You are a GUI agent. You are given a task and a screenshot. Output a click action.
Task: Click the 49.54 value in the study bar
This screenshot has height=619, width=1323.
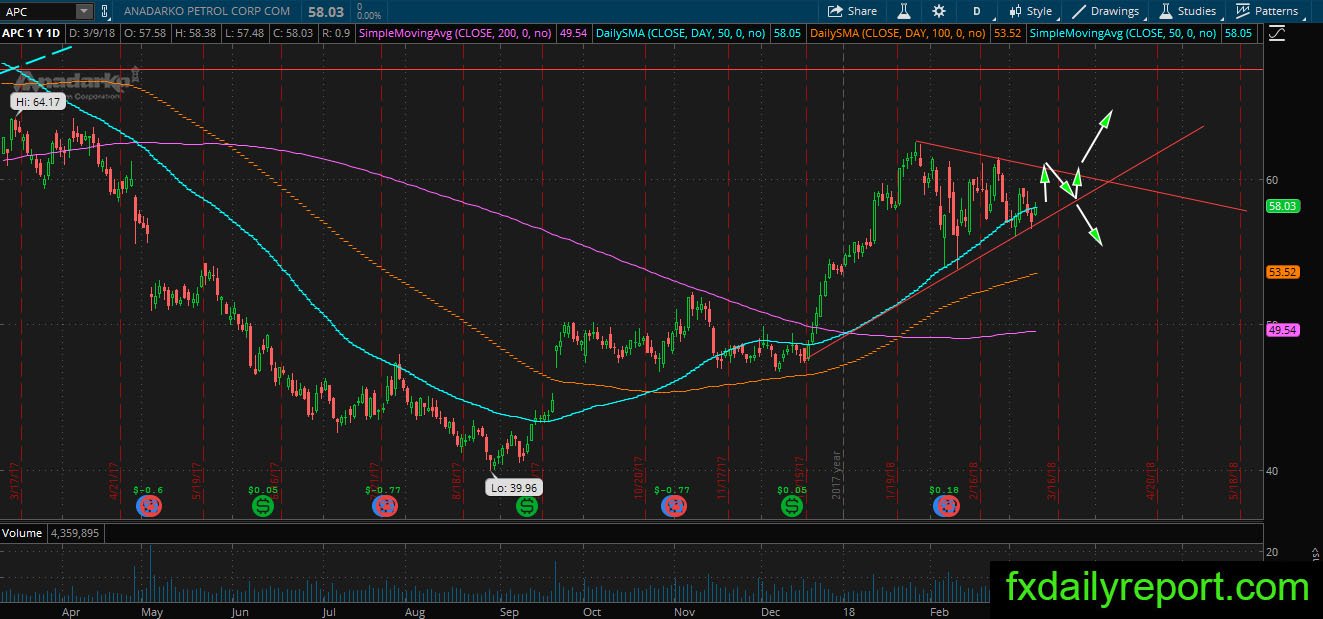(x=574, y=33)
